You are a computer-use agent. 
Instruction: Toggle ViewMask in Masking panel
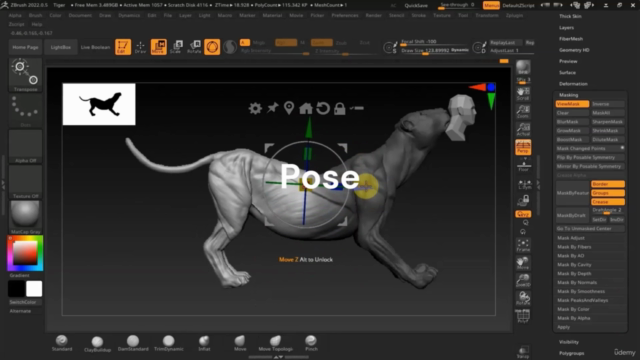click(572, 104)
